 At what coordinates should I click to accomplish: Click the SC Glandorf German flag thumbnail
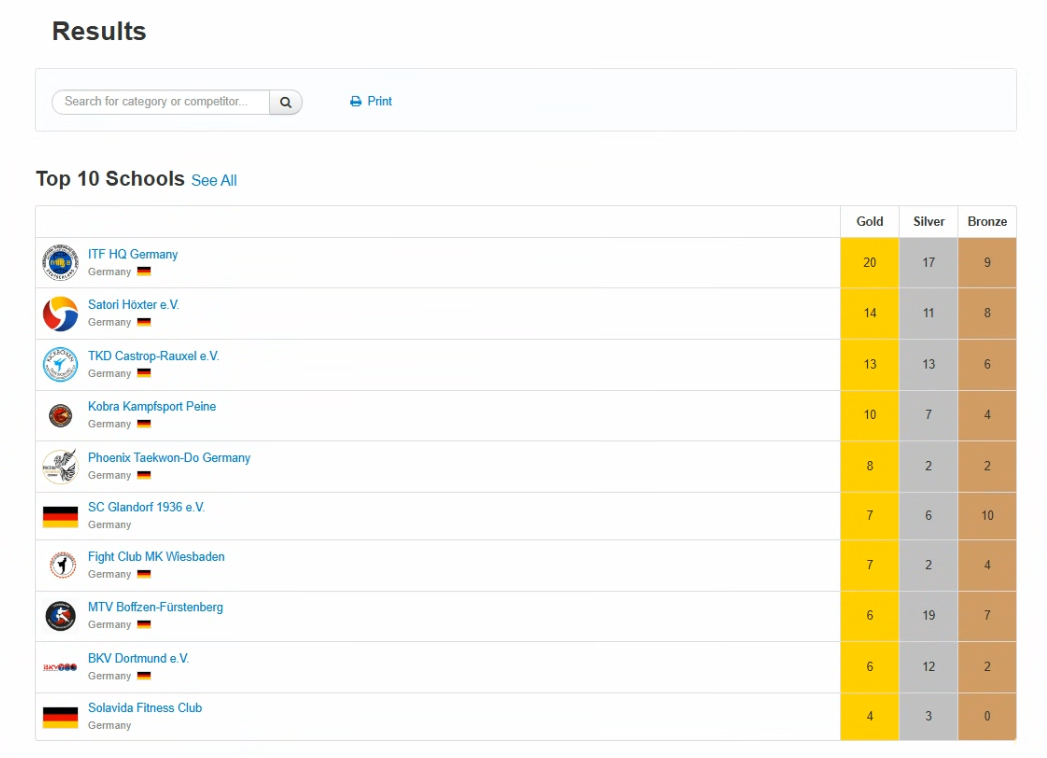pos(60,517)
